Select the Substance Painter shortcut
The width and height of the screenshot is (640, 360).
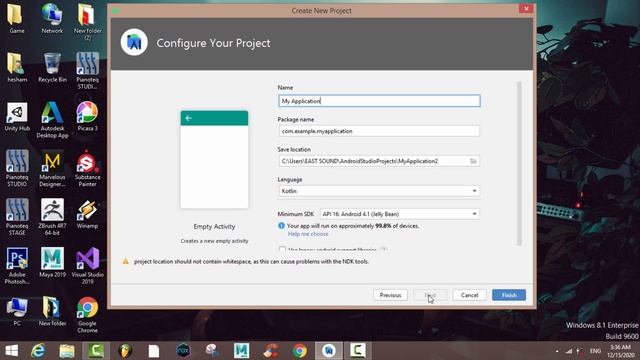click(87, 168)
